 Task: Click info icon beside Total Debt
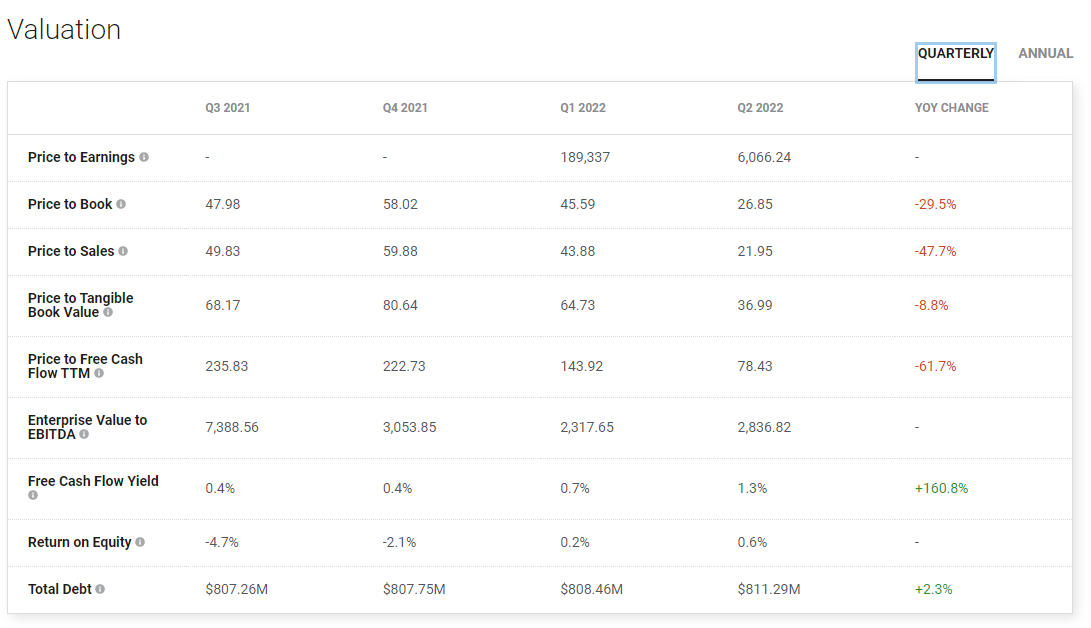click(x=100, y=589)
